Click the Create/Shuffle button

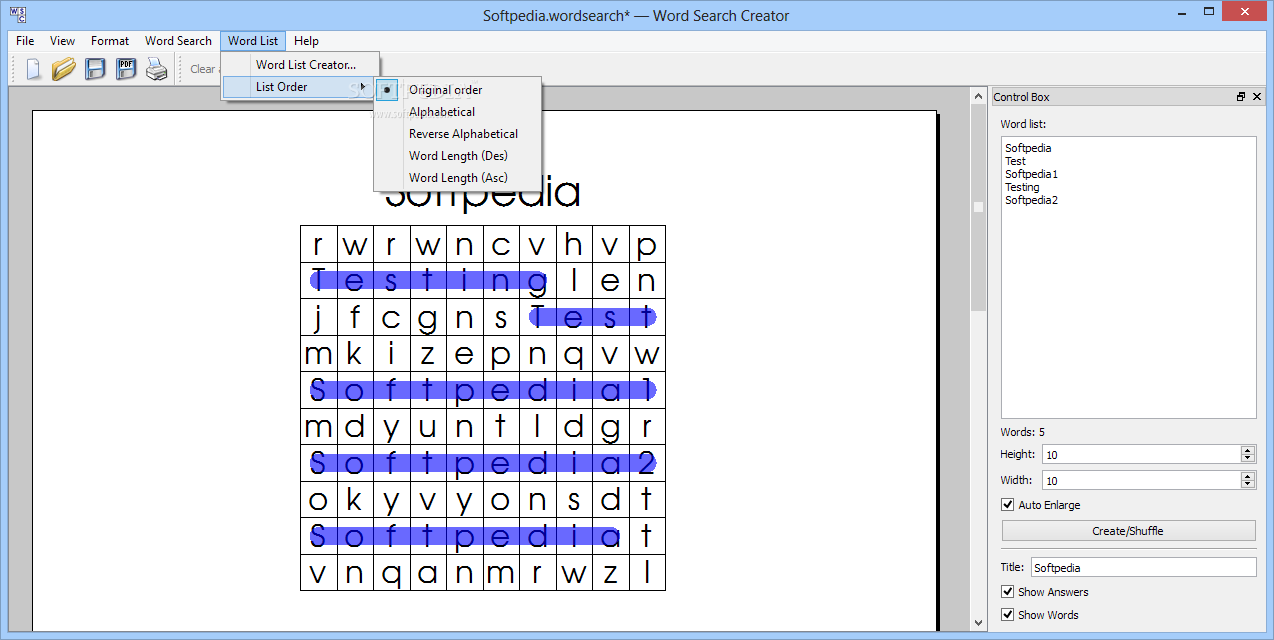point(1128,531)
